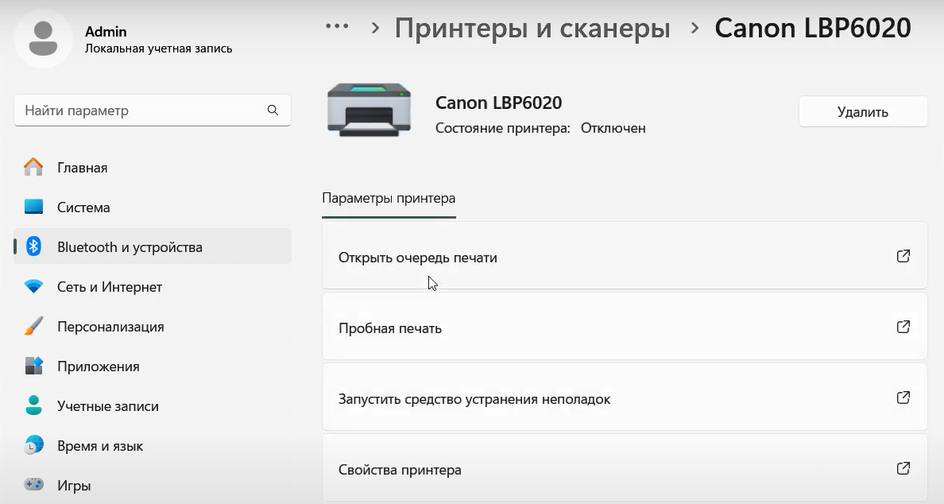
Task: Open Персонализация section
Action: 152,326
